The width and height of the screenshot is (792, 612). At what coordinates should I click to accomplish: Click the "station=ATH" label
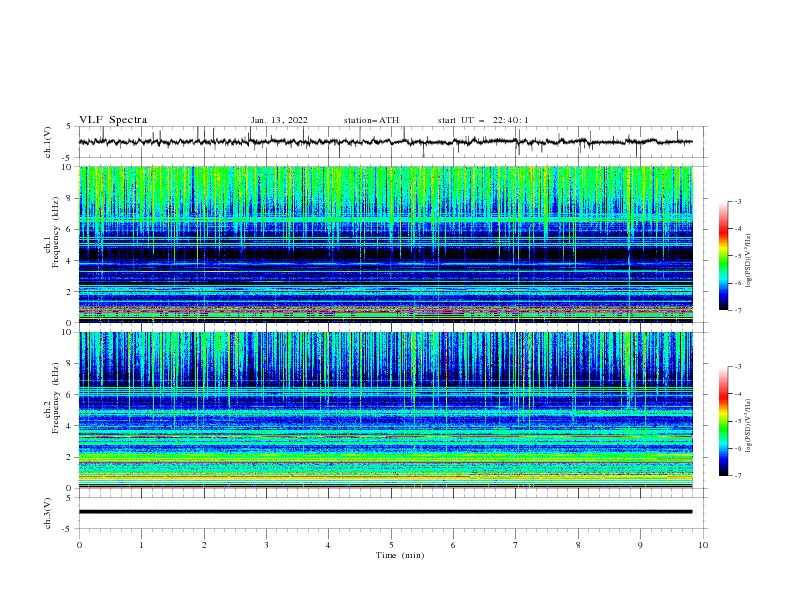(x=371, y=120)
